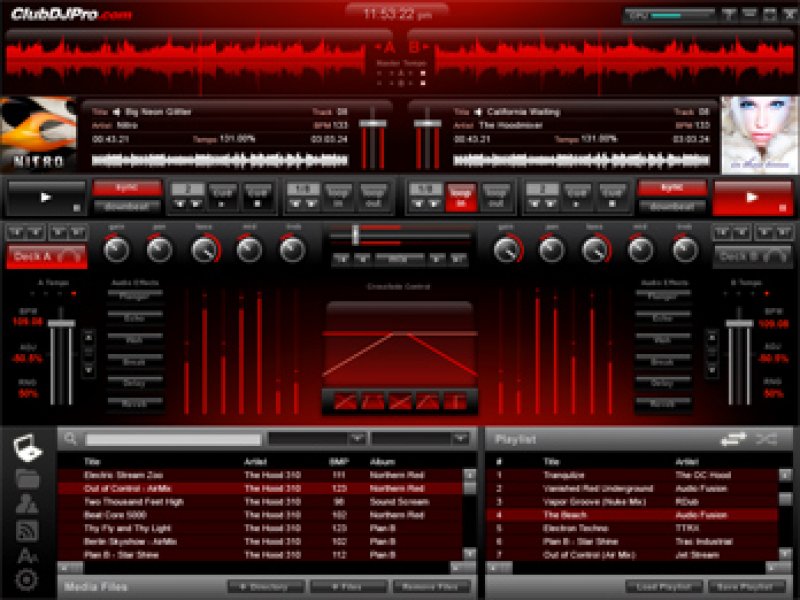This screenshot has width=800, height=600.
Task: Open the folder browser in the sidebar
Action: (28, 479)
